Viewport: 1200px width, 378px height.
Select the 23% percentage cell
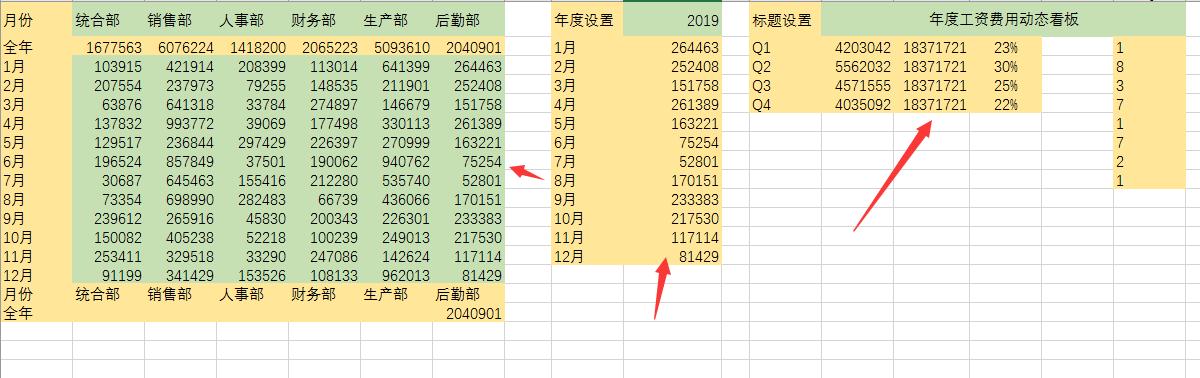pos(1006,47)
